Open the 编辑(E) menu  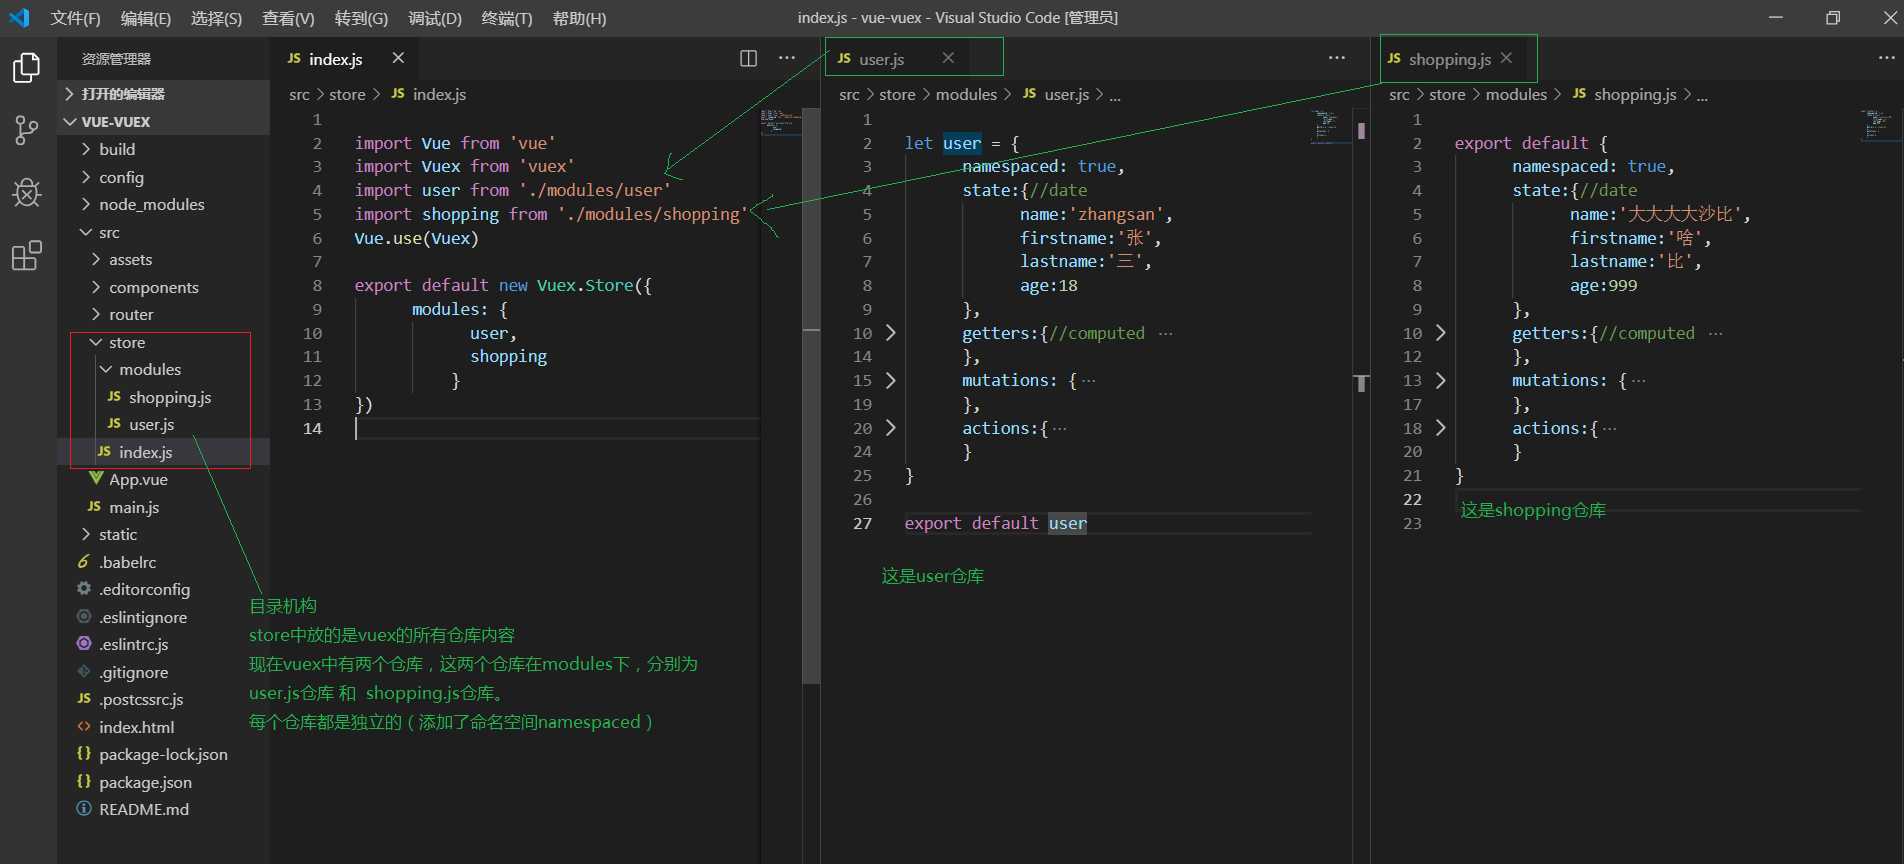pyautogui.click(x=146, y=18)
